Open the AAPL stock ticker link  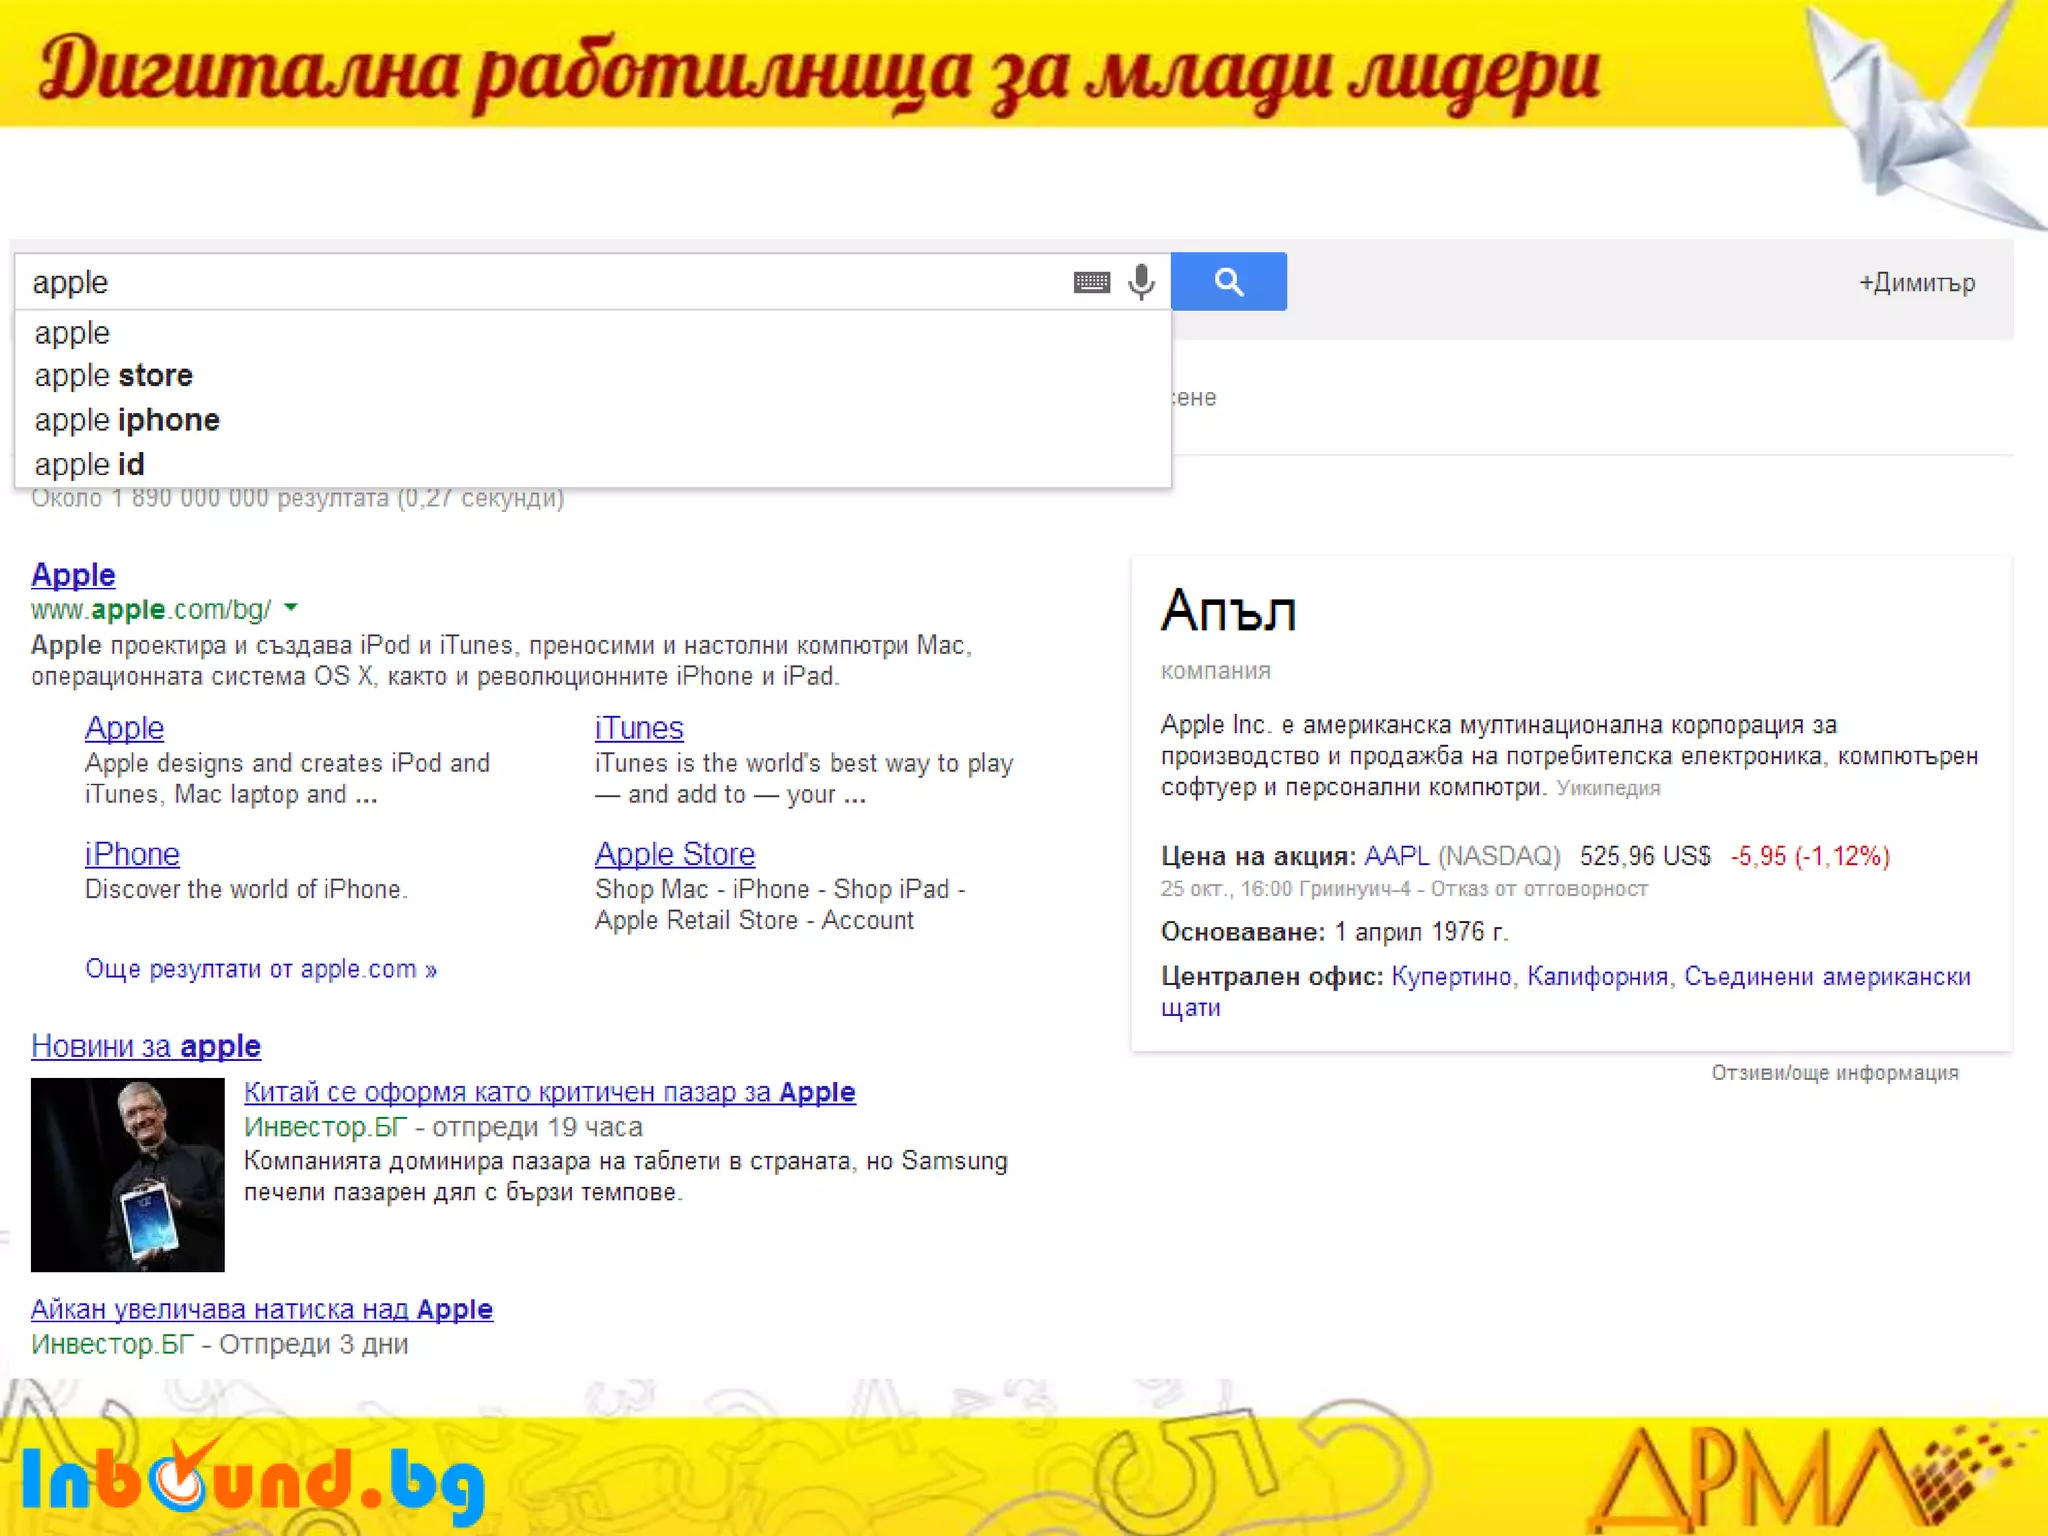(x=1396, y=856)
